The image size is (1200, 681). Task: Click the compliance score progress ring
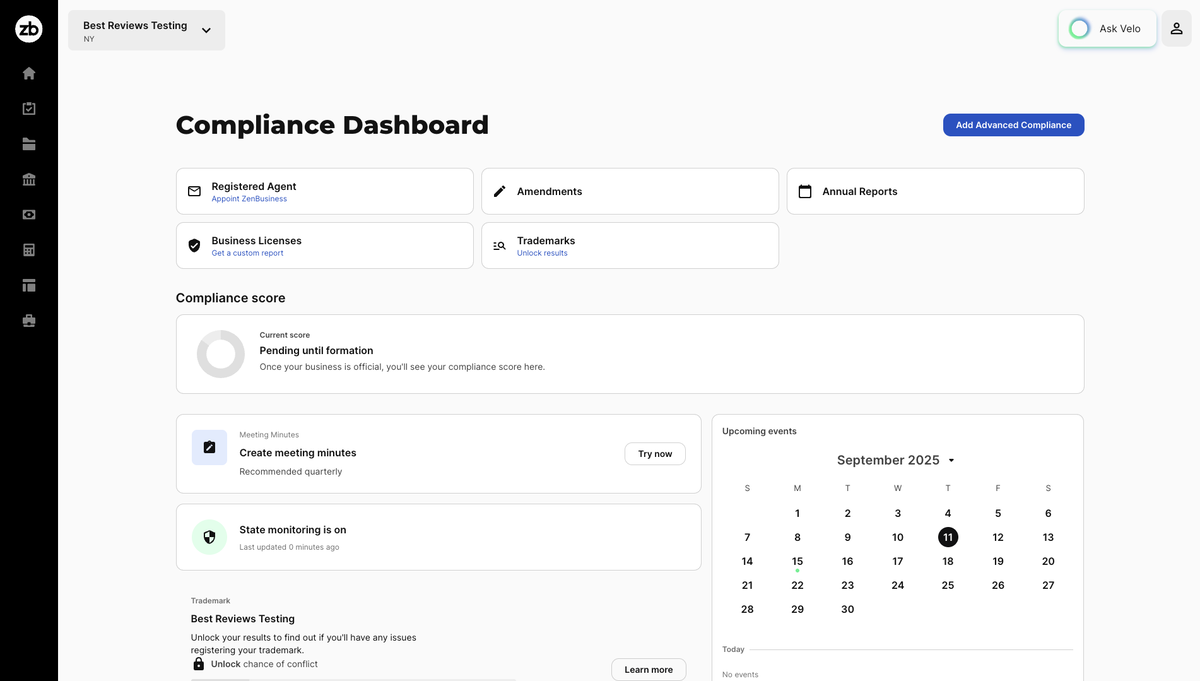[x=220, y=353]
